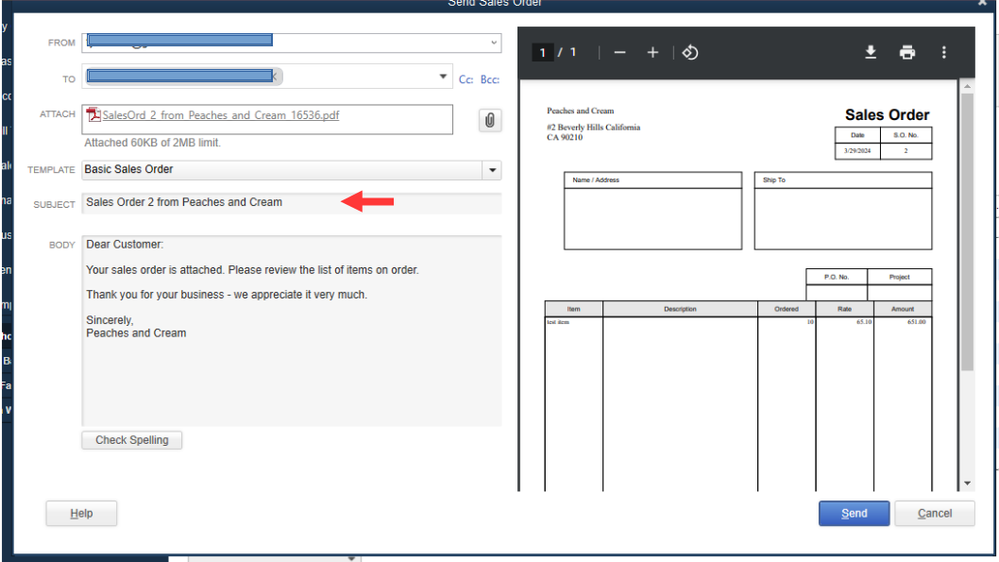Click the 'Dear Customer:' line in the body
This screenshot has height=562, width=999.
coord(125,245)
